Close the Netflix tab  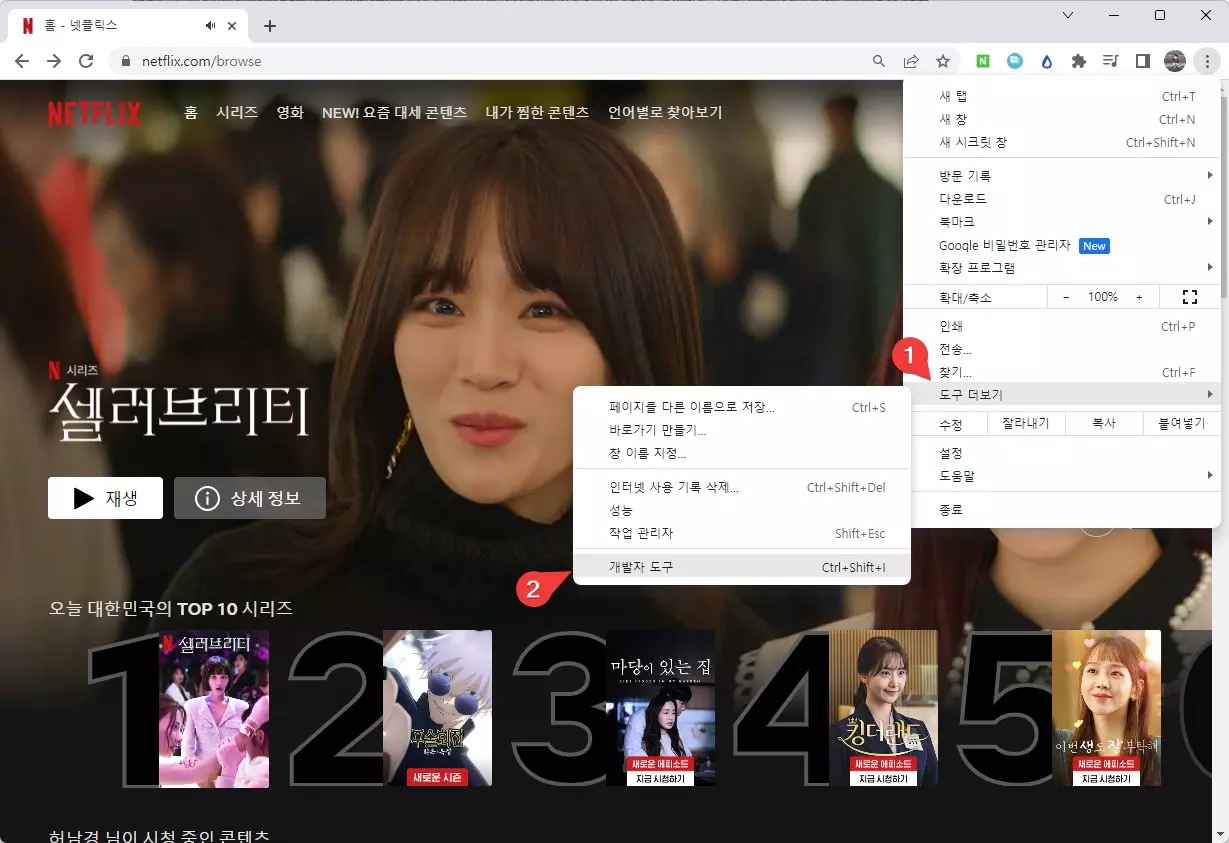click(x=234, y=26)
